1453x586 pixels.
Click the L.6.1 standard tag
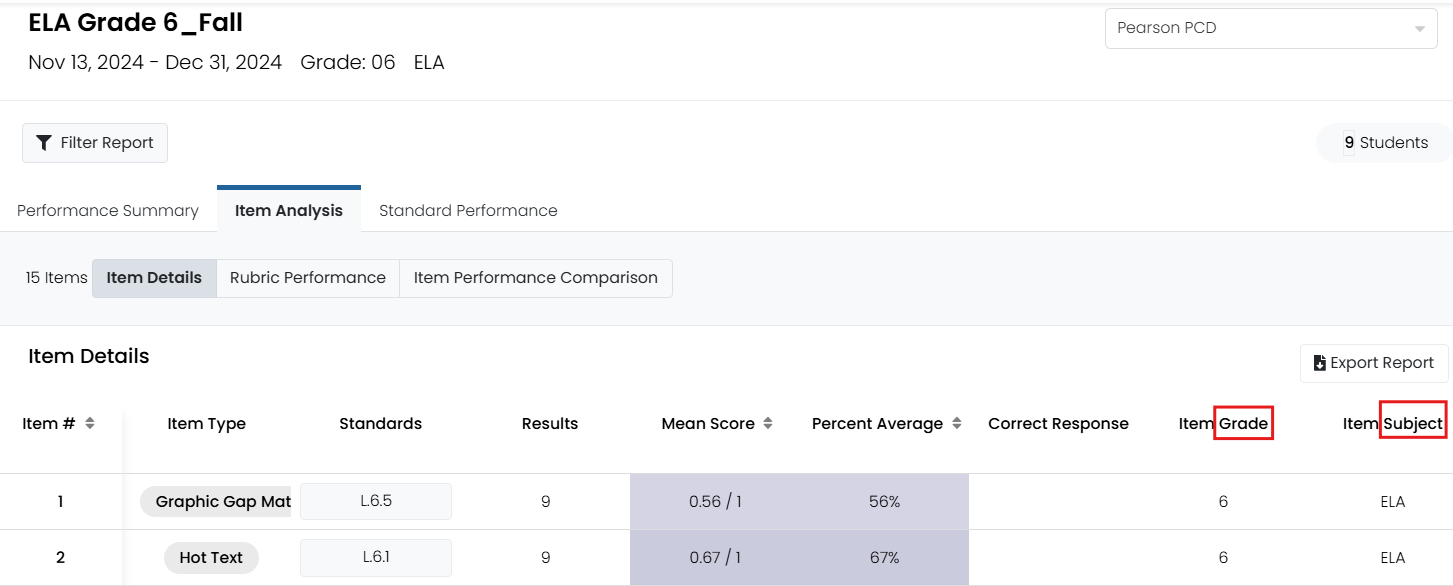376,558
